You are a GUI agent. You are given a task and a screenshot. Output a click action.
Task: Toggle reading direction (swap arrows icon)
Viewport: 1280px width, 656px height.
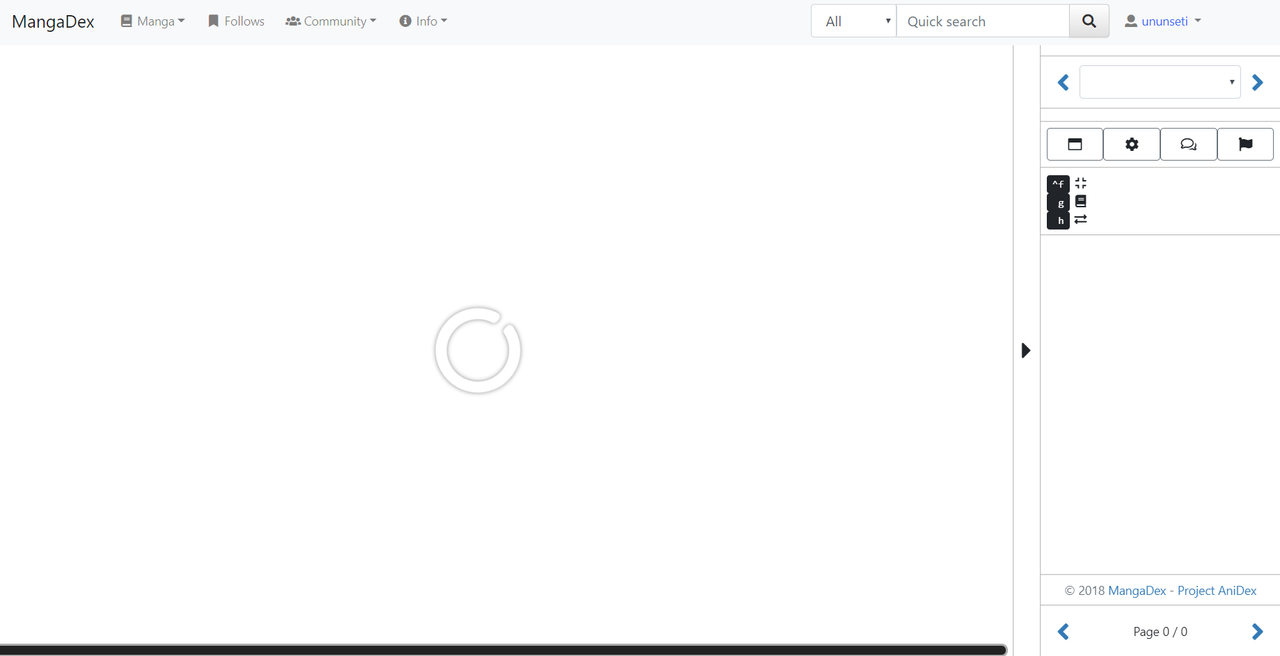(1080, 219)
